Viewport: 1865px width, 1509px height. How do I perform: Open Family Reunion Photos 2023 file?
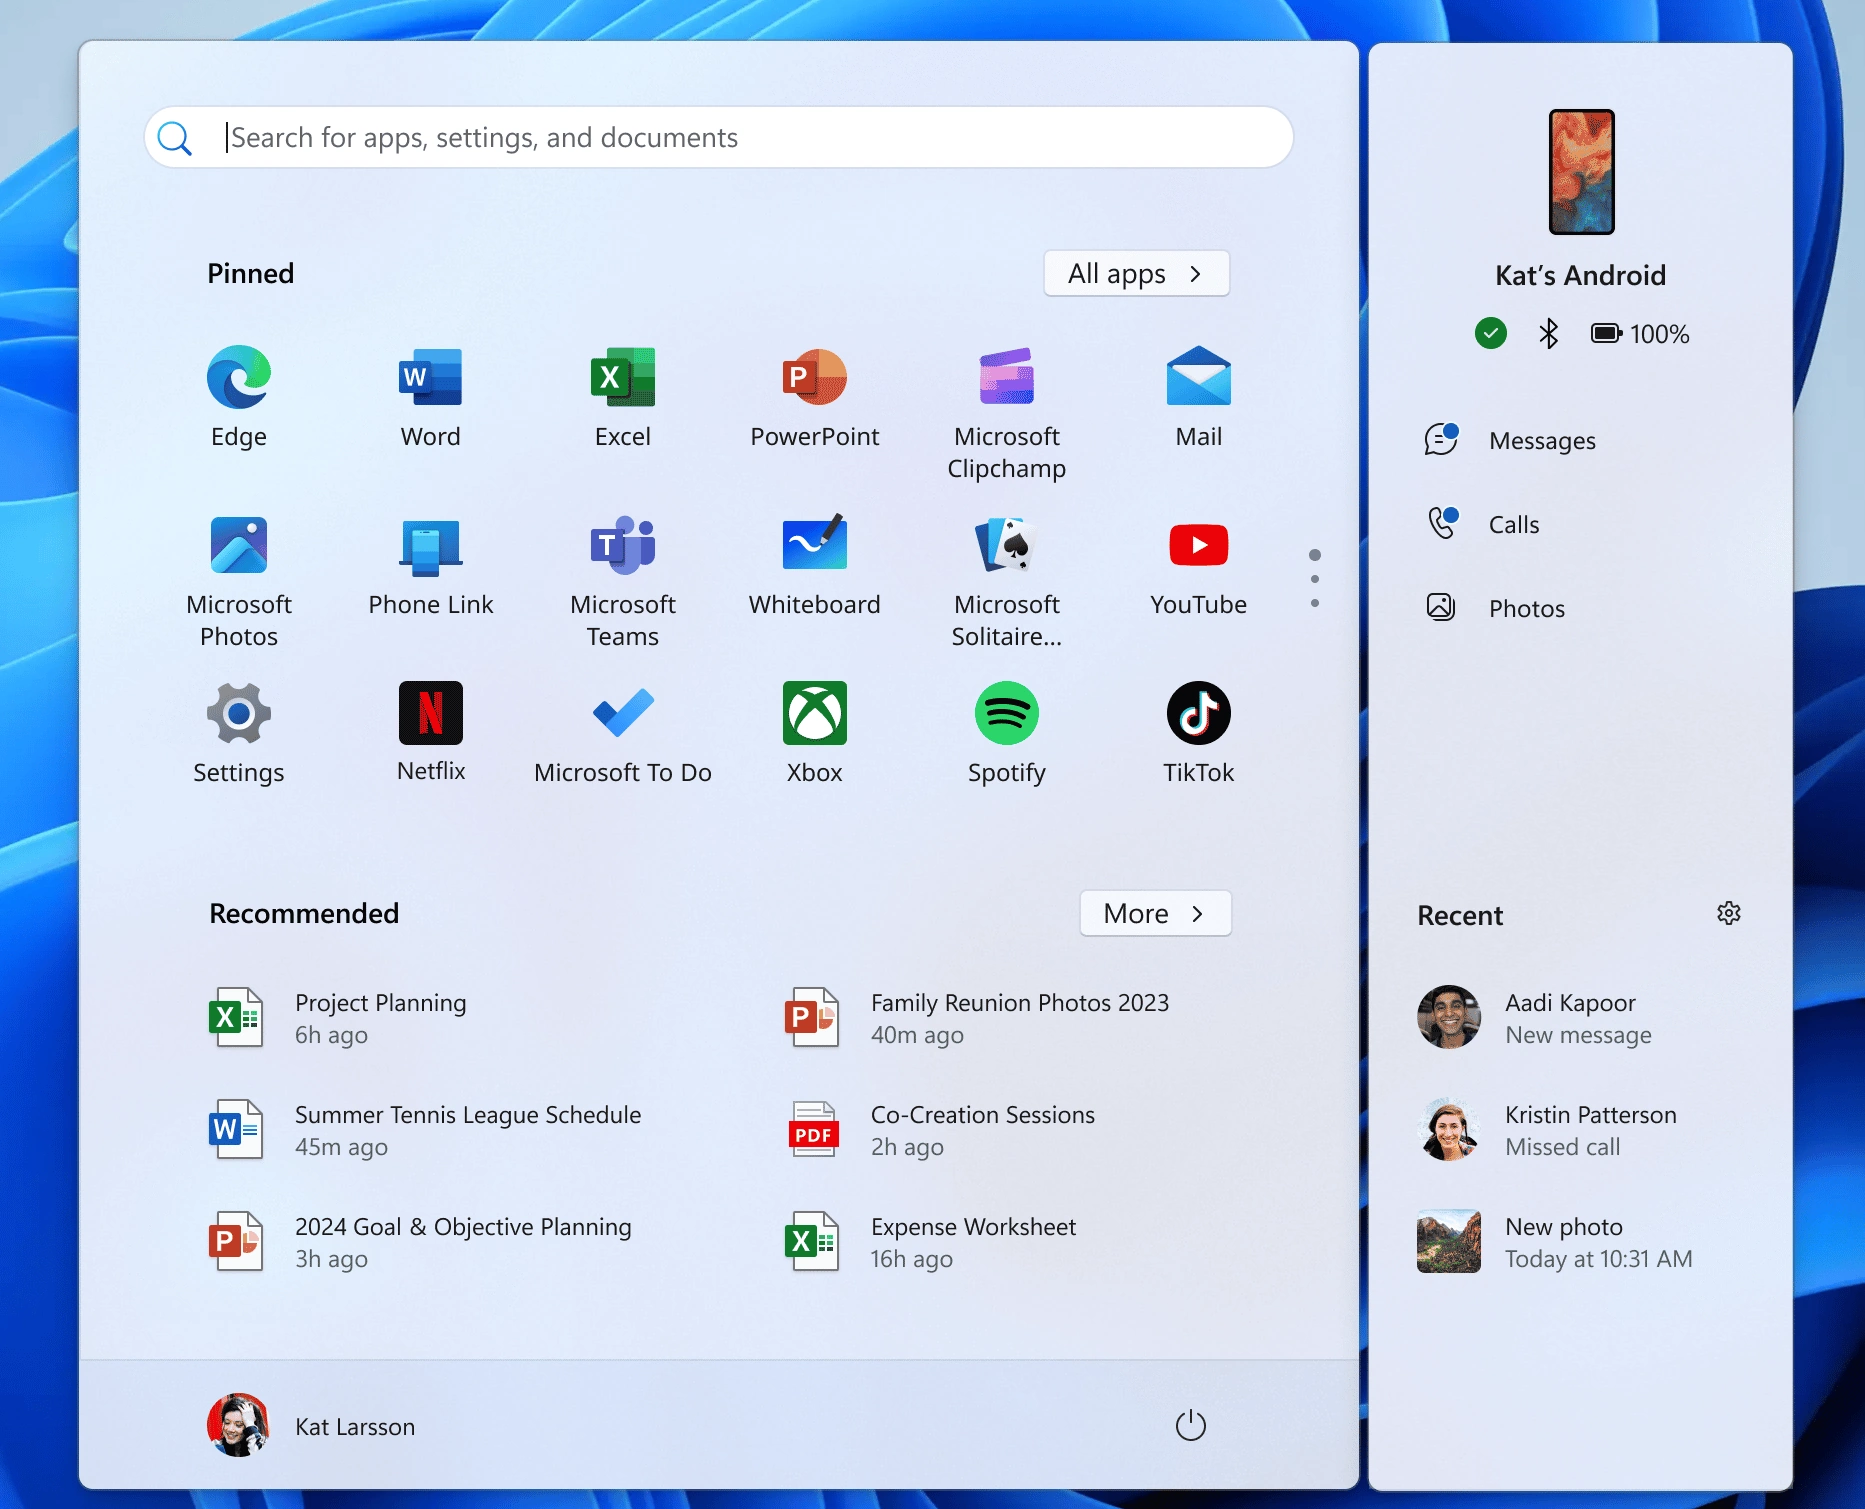978,1018
